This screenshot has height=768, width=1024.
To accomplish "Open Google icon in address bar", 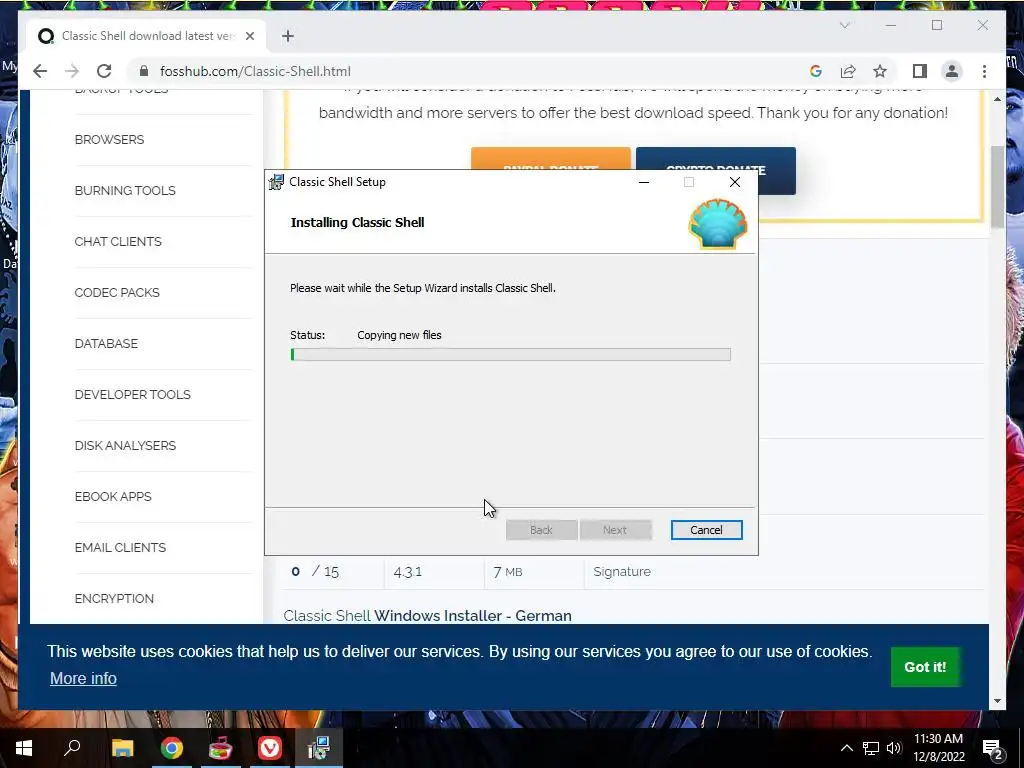I will click(x=816, y=71).
